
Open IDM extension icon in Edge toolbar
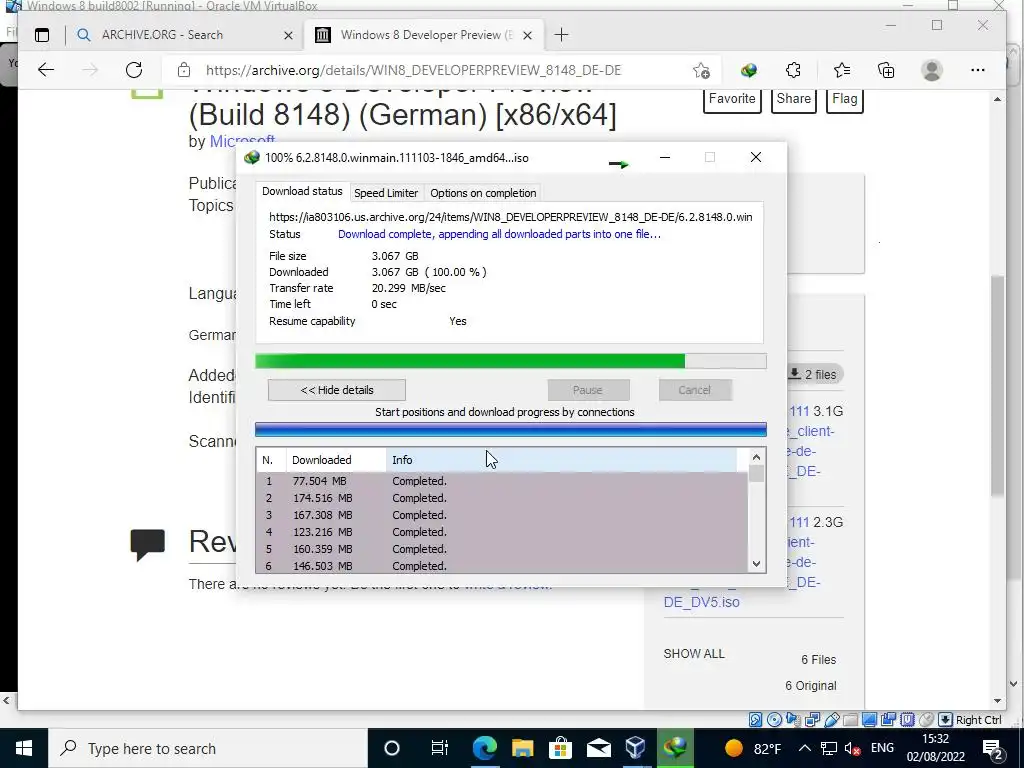(748, 70)
